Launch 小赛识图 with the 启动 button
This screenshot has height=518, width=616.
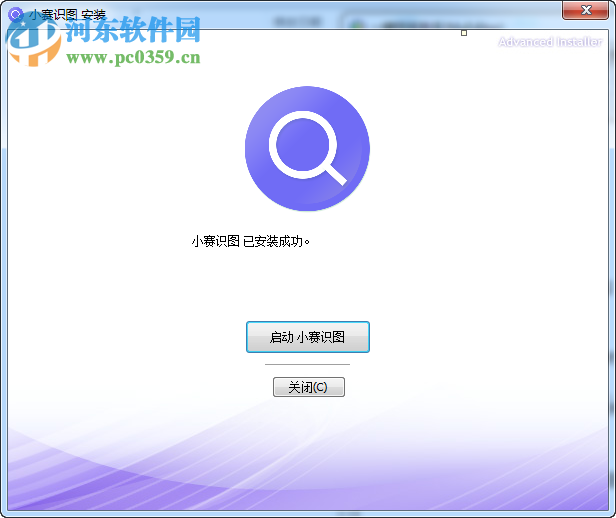tap(308, 337)
